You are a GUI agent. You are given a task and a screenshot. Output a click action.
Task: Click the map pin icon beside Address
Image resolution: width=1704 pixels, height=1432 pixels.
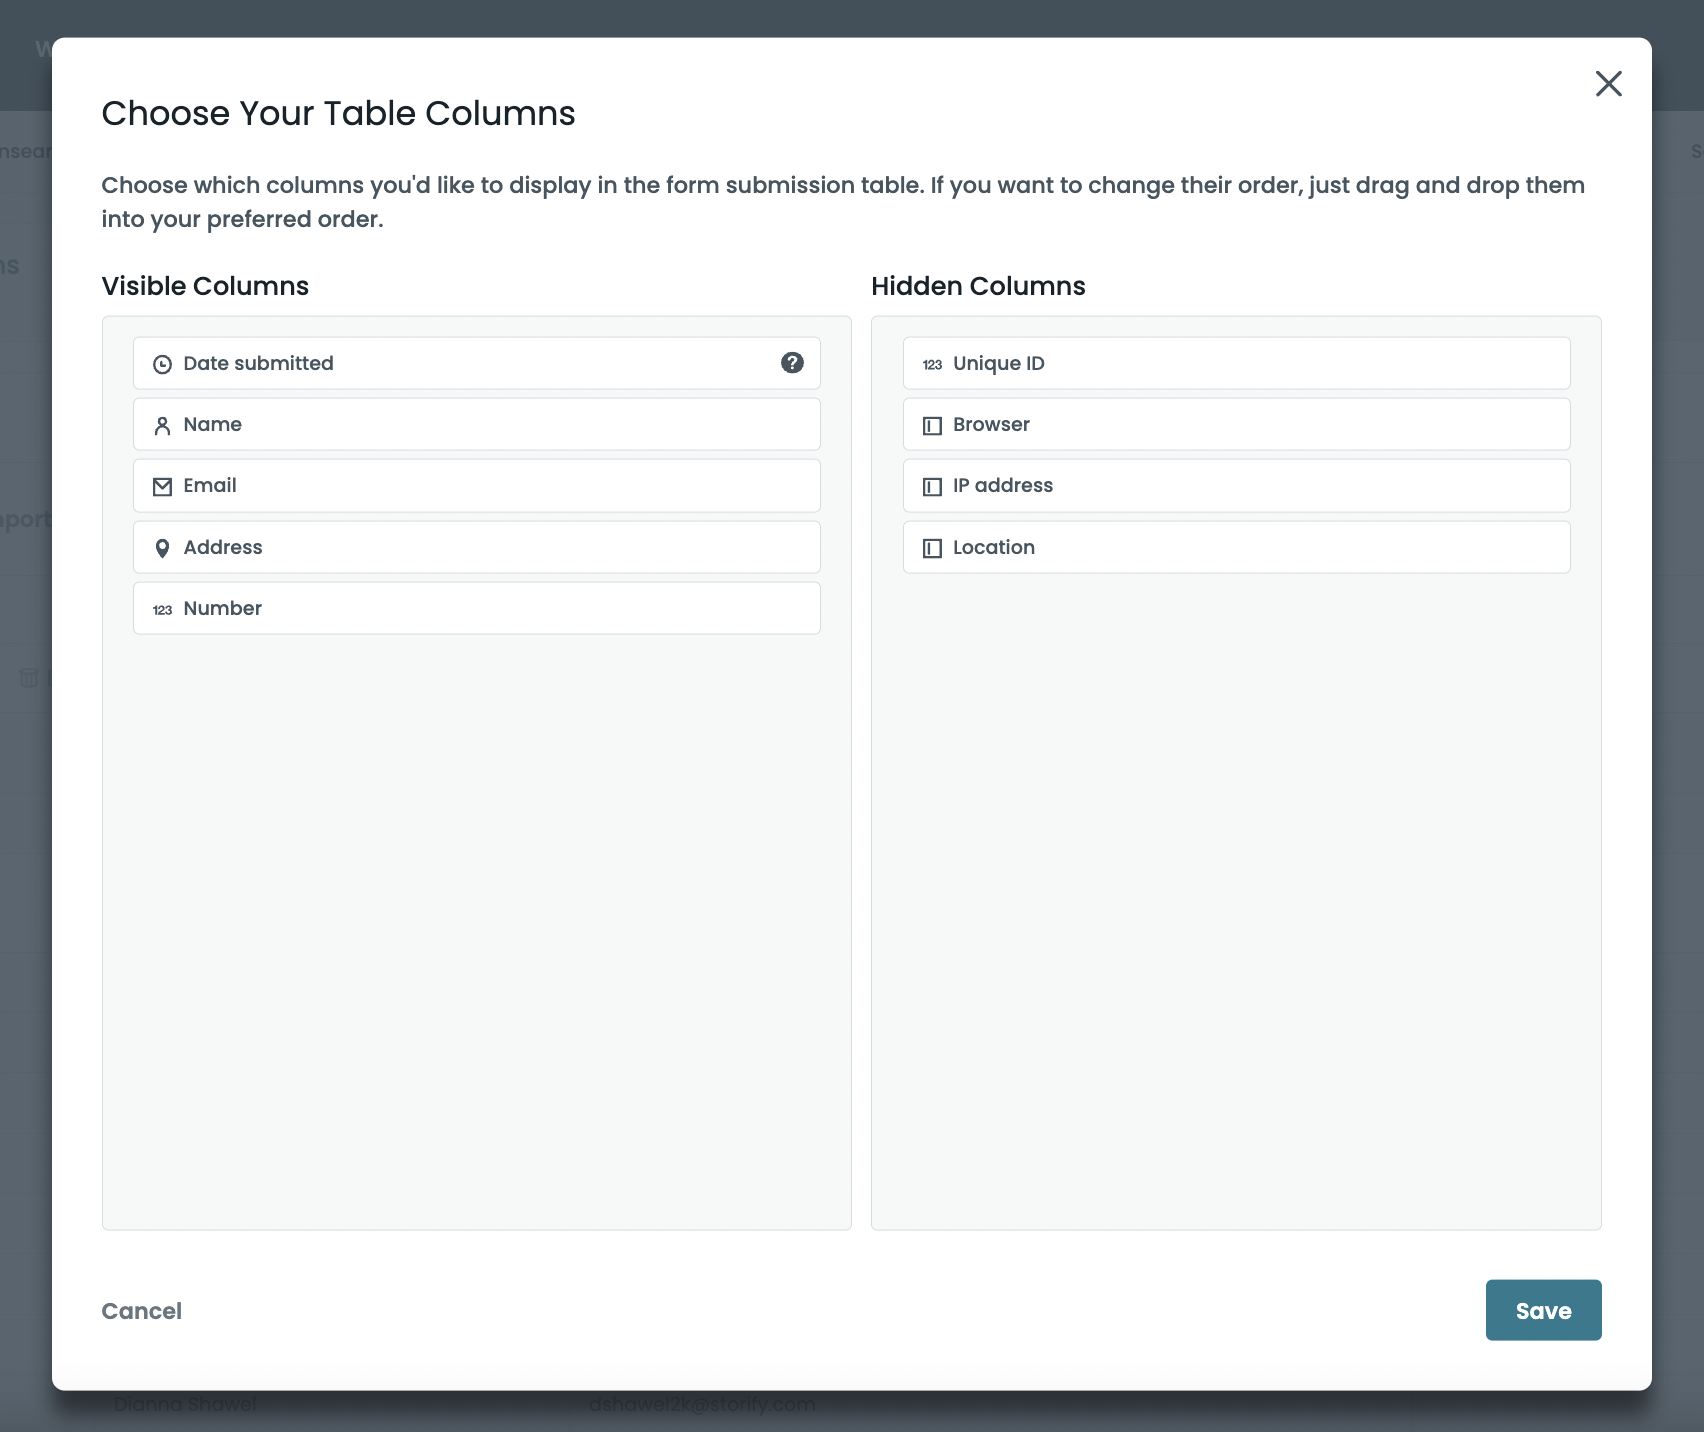[x=162, y=548]
